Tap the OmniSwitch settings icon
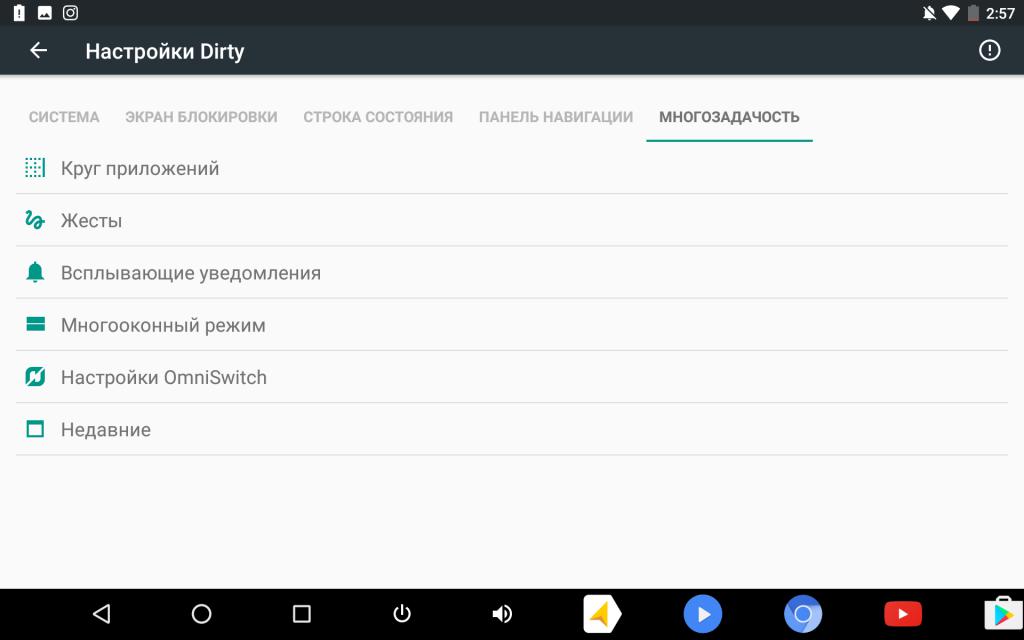1024x640 pixels. pyautogui.click(x=35, y=377)
